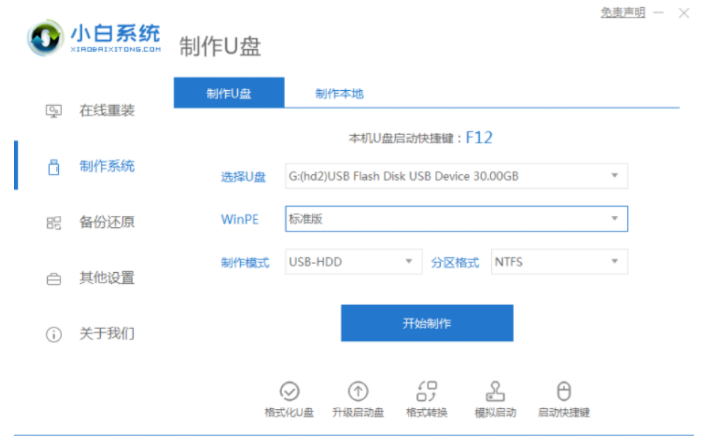The height and width of the screenshot is (436, 718).
Task: Select the 格式转换 icon
Action: pyautogui.click(x=426, y=391)
